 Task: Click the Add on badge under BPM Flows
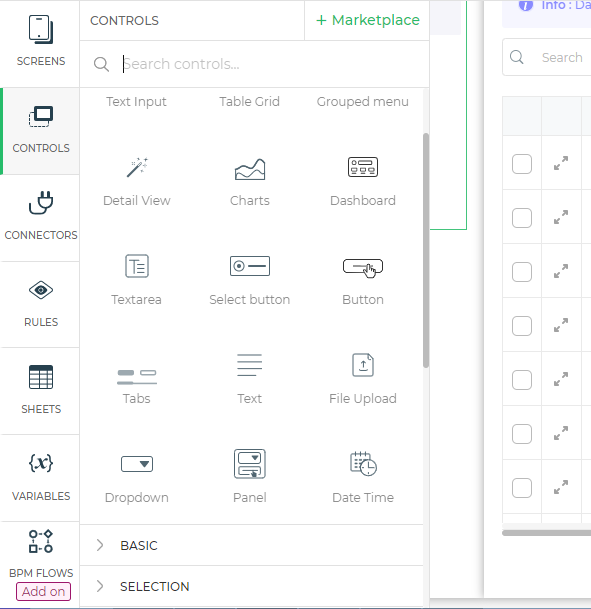[43, 592]
